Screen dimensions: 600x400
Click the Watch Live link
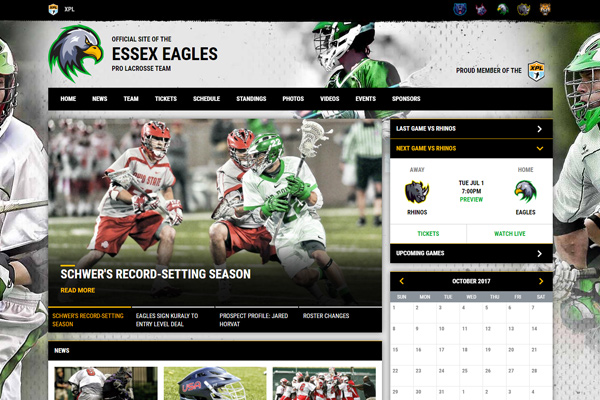click(511, 233)
